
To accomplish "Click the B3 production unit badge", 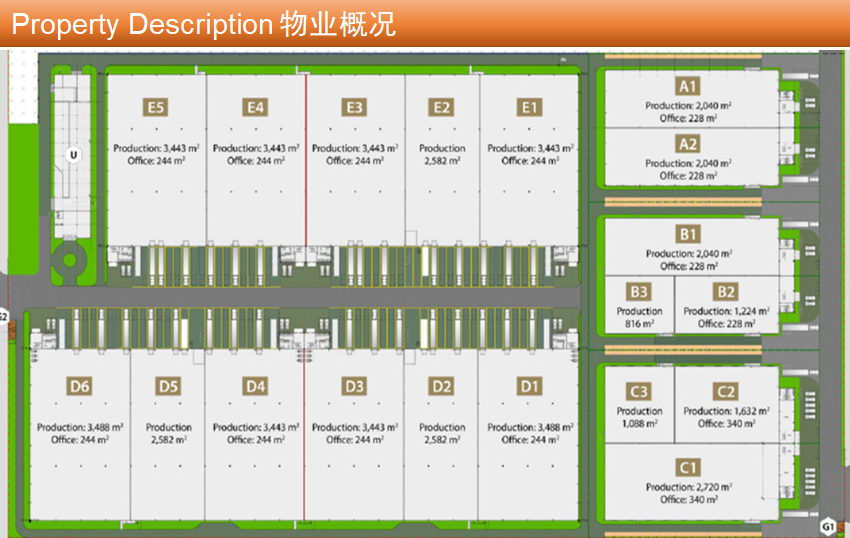I will pyautogui.click(x=639, y=292).
